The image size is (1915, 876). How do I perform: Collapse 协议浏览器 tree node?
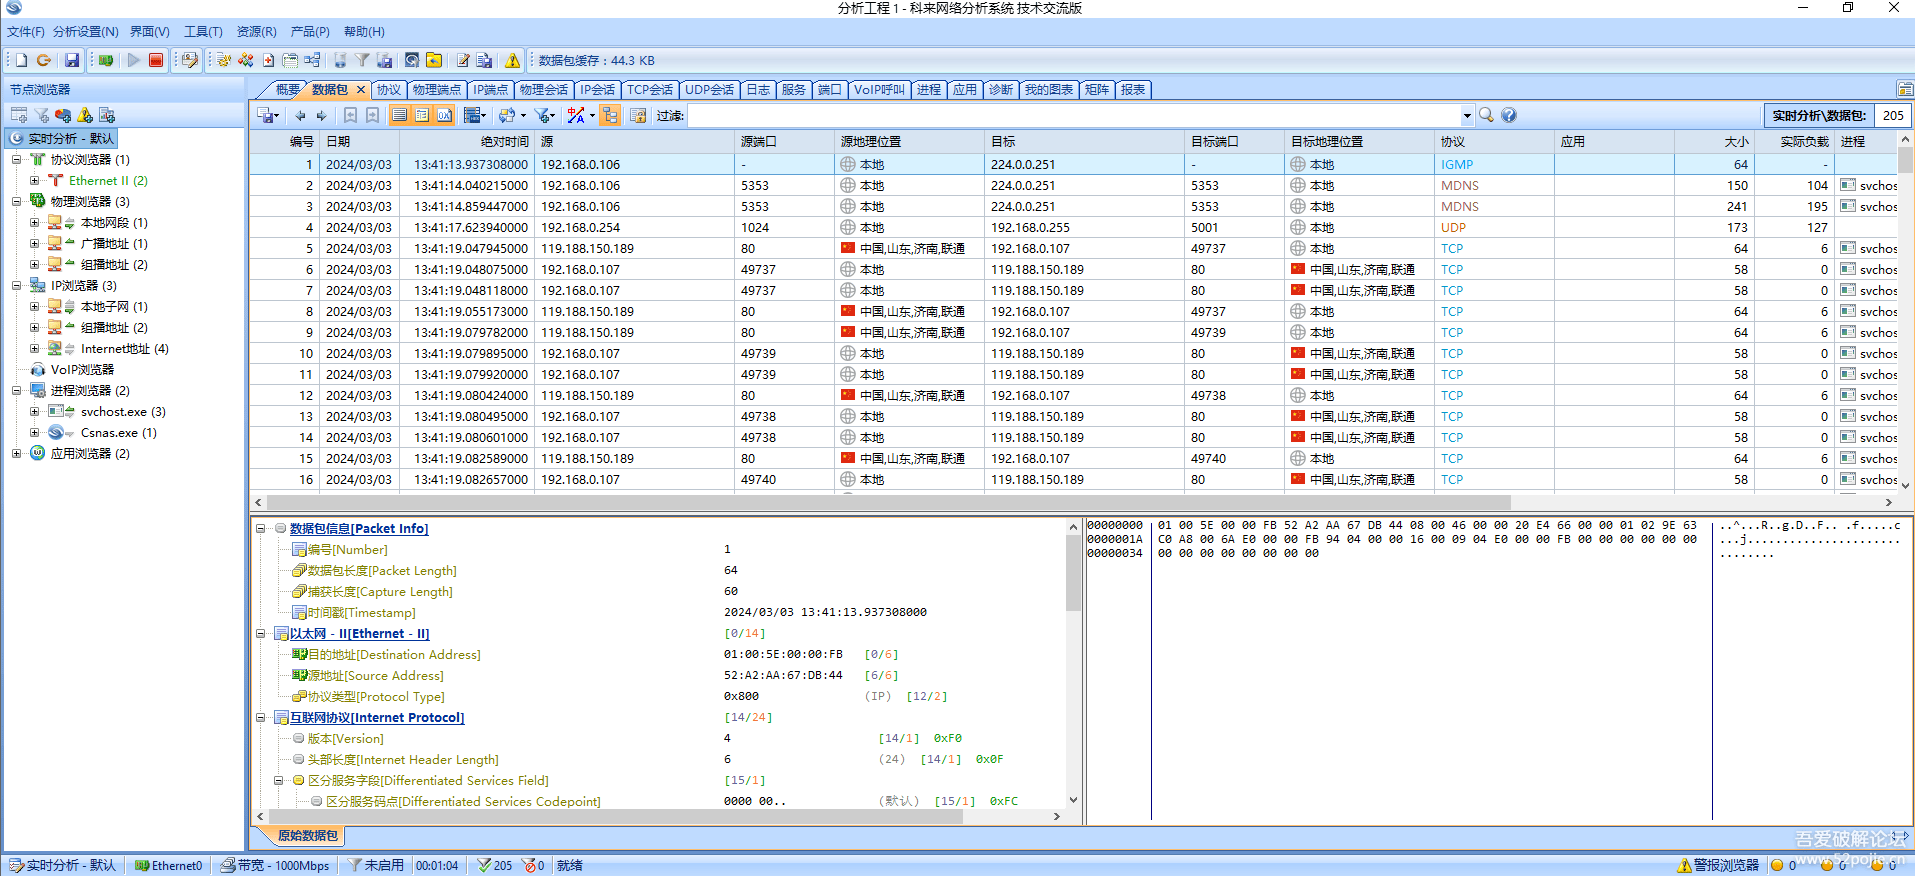pos(16,159)
